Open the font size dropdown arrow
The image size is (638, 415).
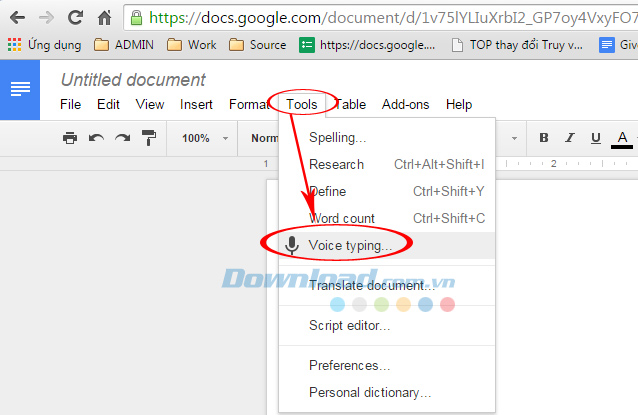click(x=514, y=138)
